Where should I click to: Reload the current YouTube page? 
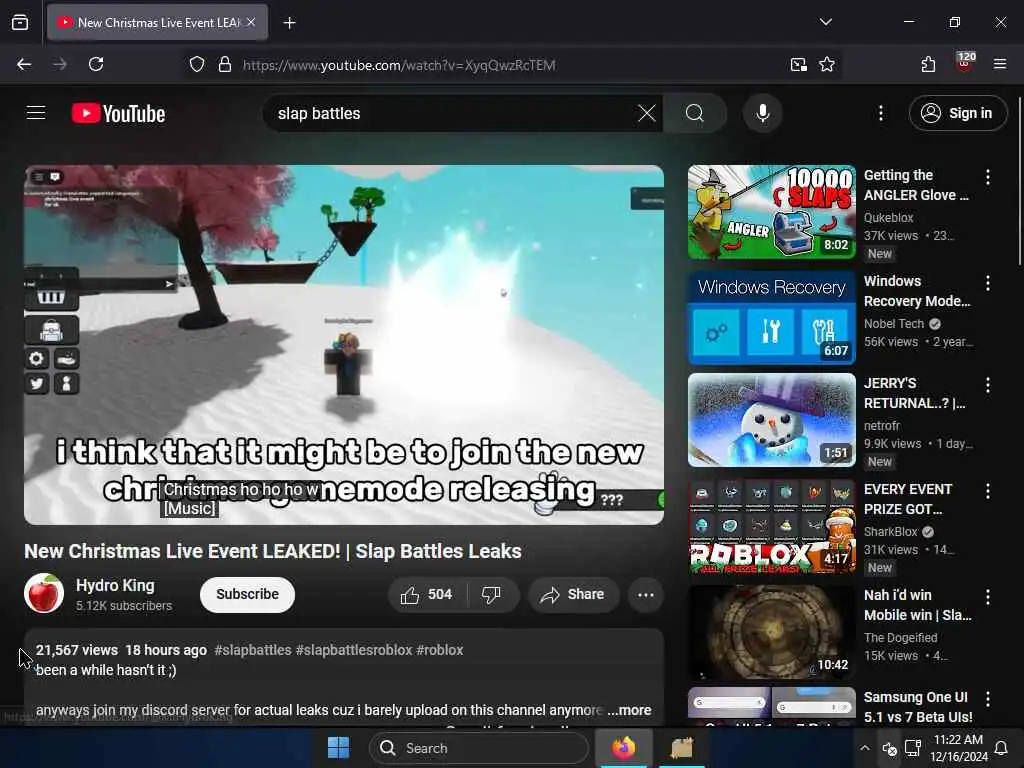coord(96,65)
